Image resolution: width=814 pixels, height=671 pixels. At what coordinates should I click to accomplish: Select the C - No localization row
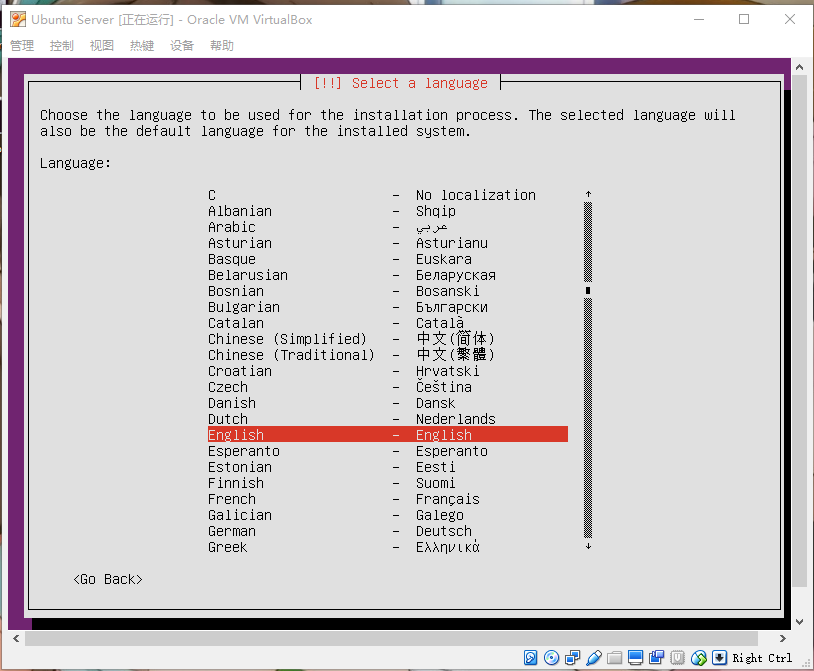388,195
